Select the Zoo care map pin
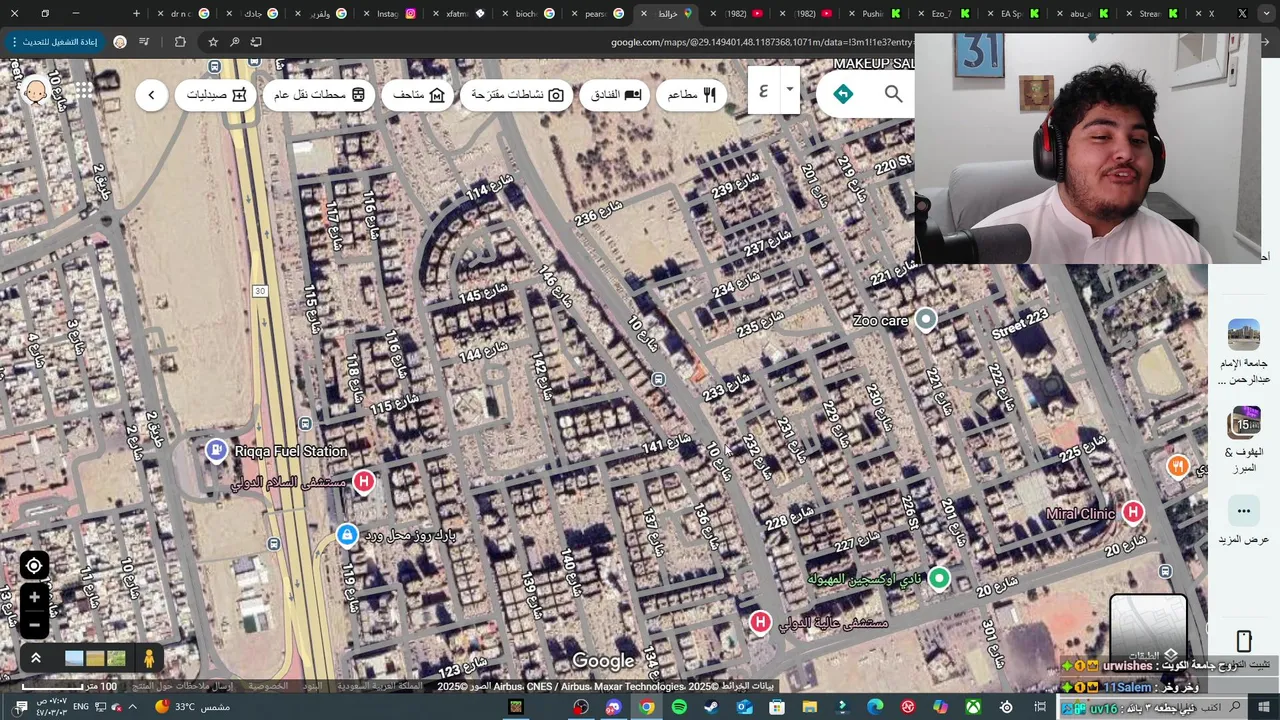 tap(926, 320)
